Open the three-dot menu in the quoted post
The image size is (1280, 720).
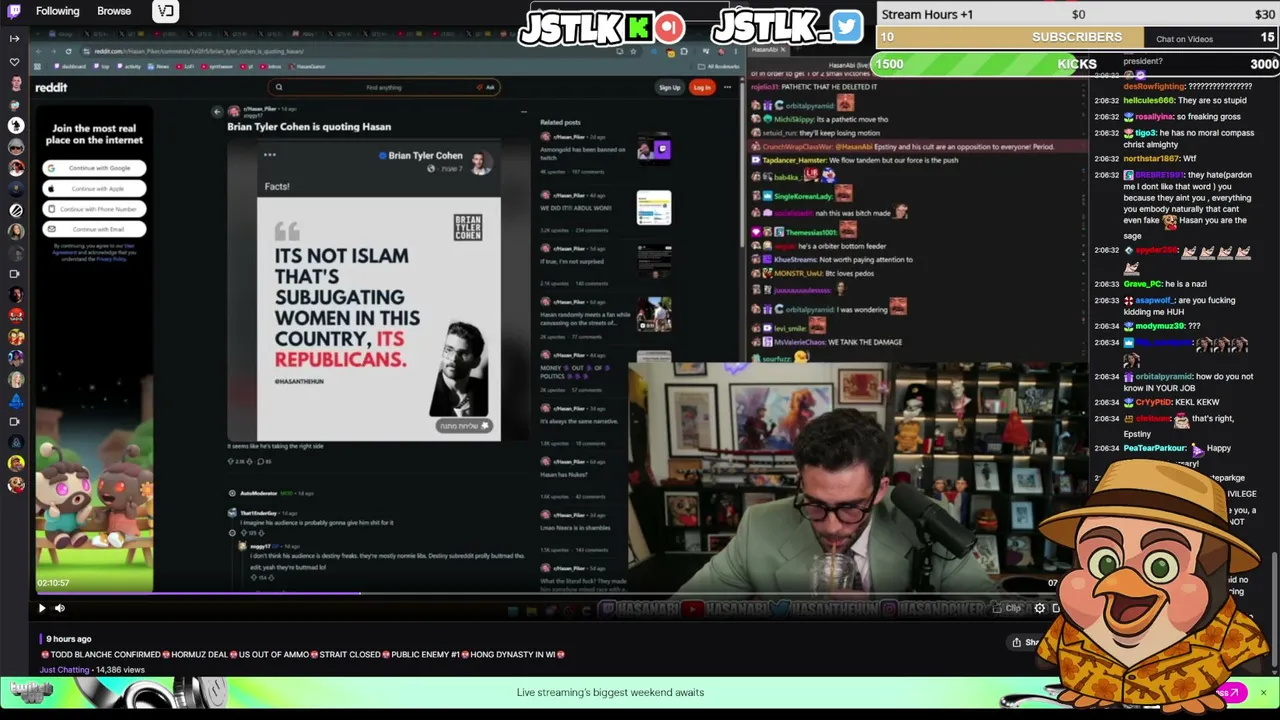coord(269,155)
